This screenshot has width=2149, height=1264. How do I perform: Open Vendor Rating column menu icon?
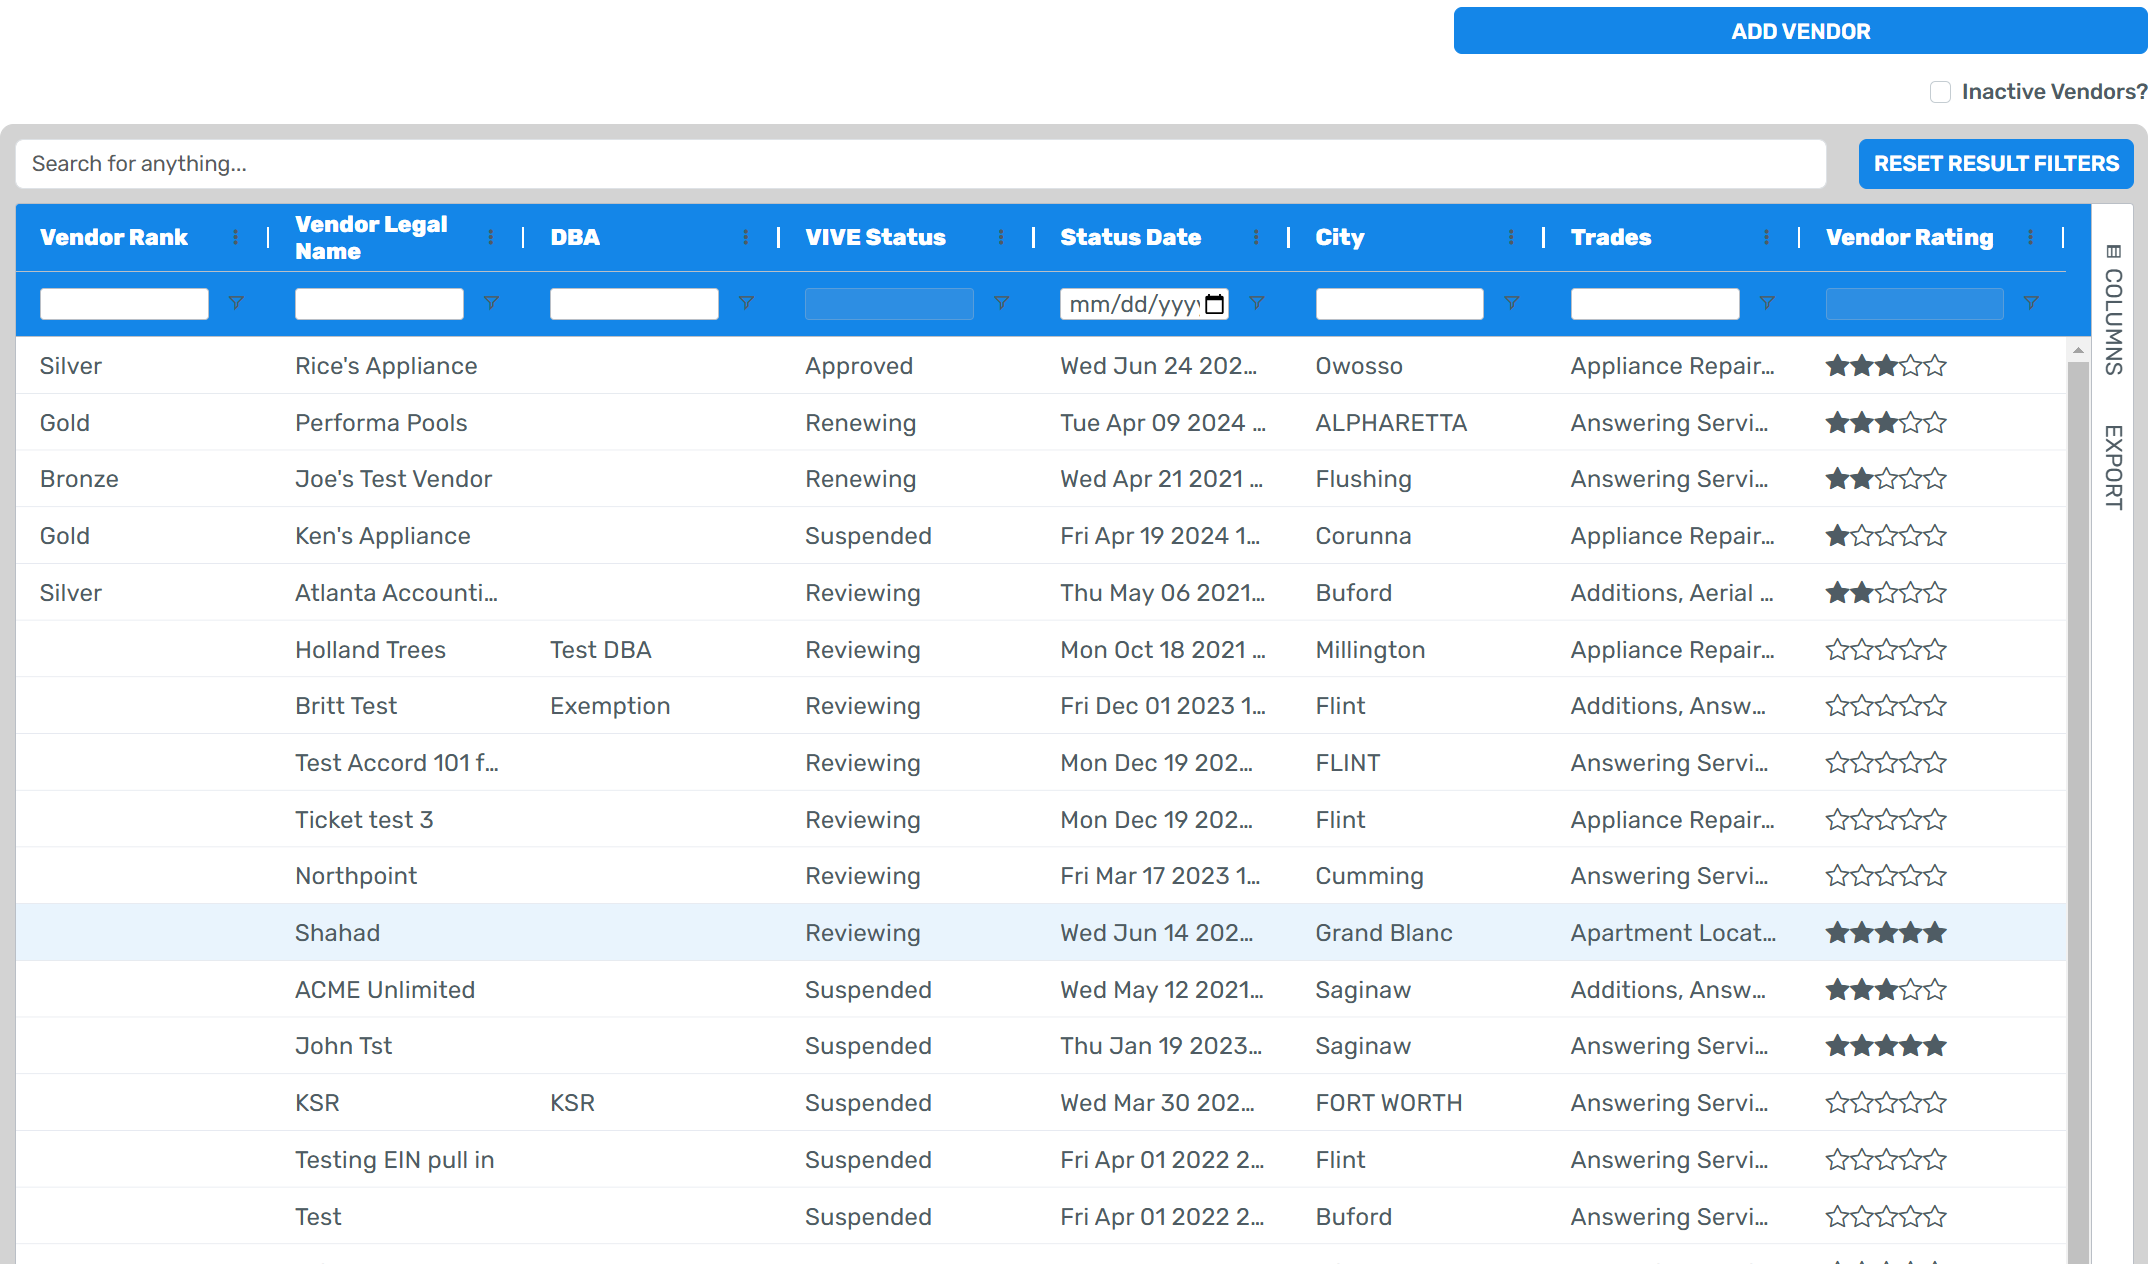pyautogui.click(x=2030, y=237)
